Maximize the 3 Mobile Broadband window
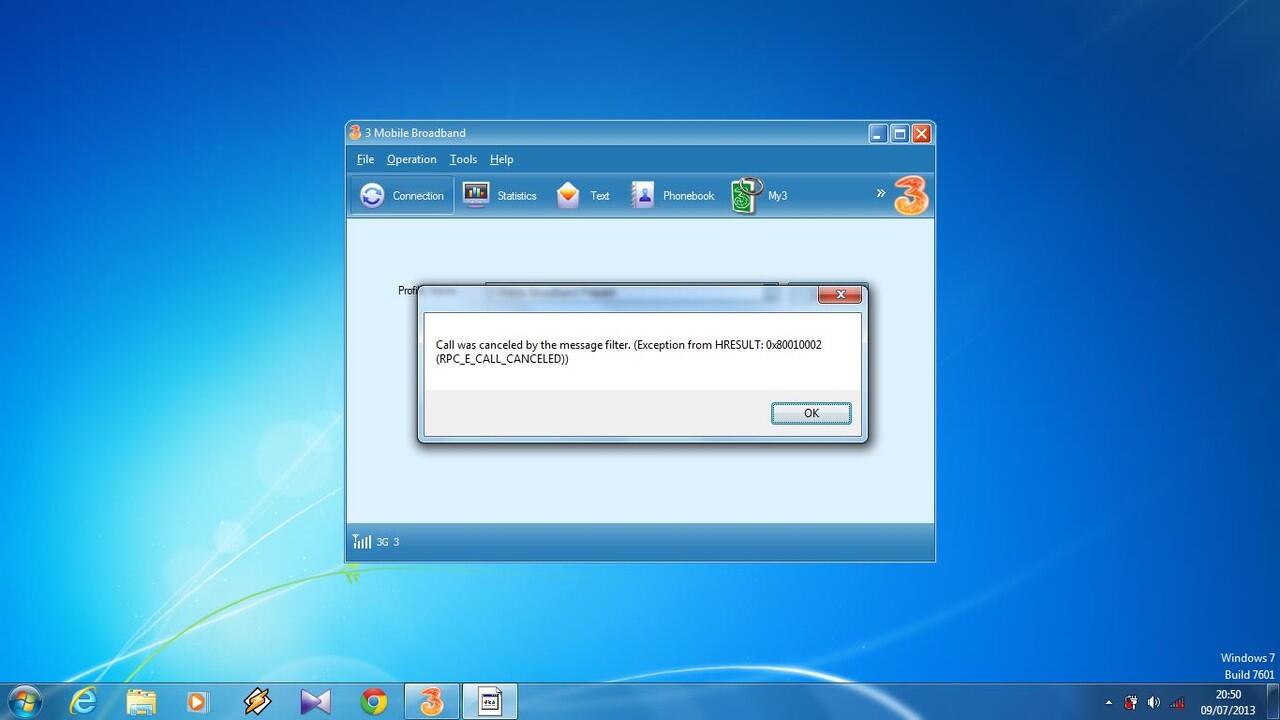Image resolution: width=1280 pixels, height=720 pixels. 900,133
